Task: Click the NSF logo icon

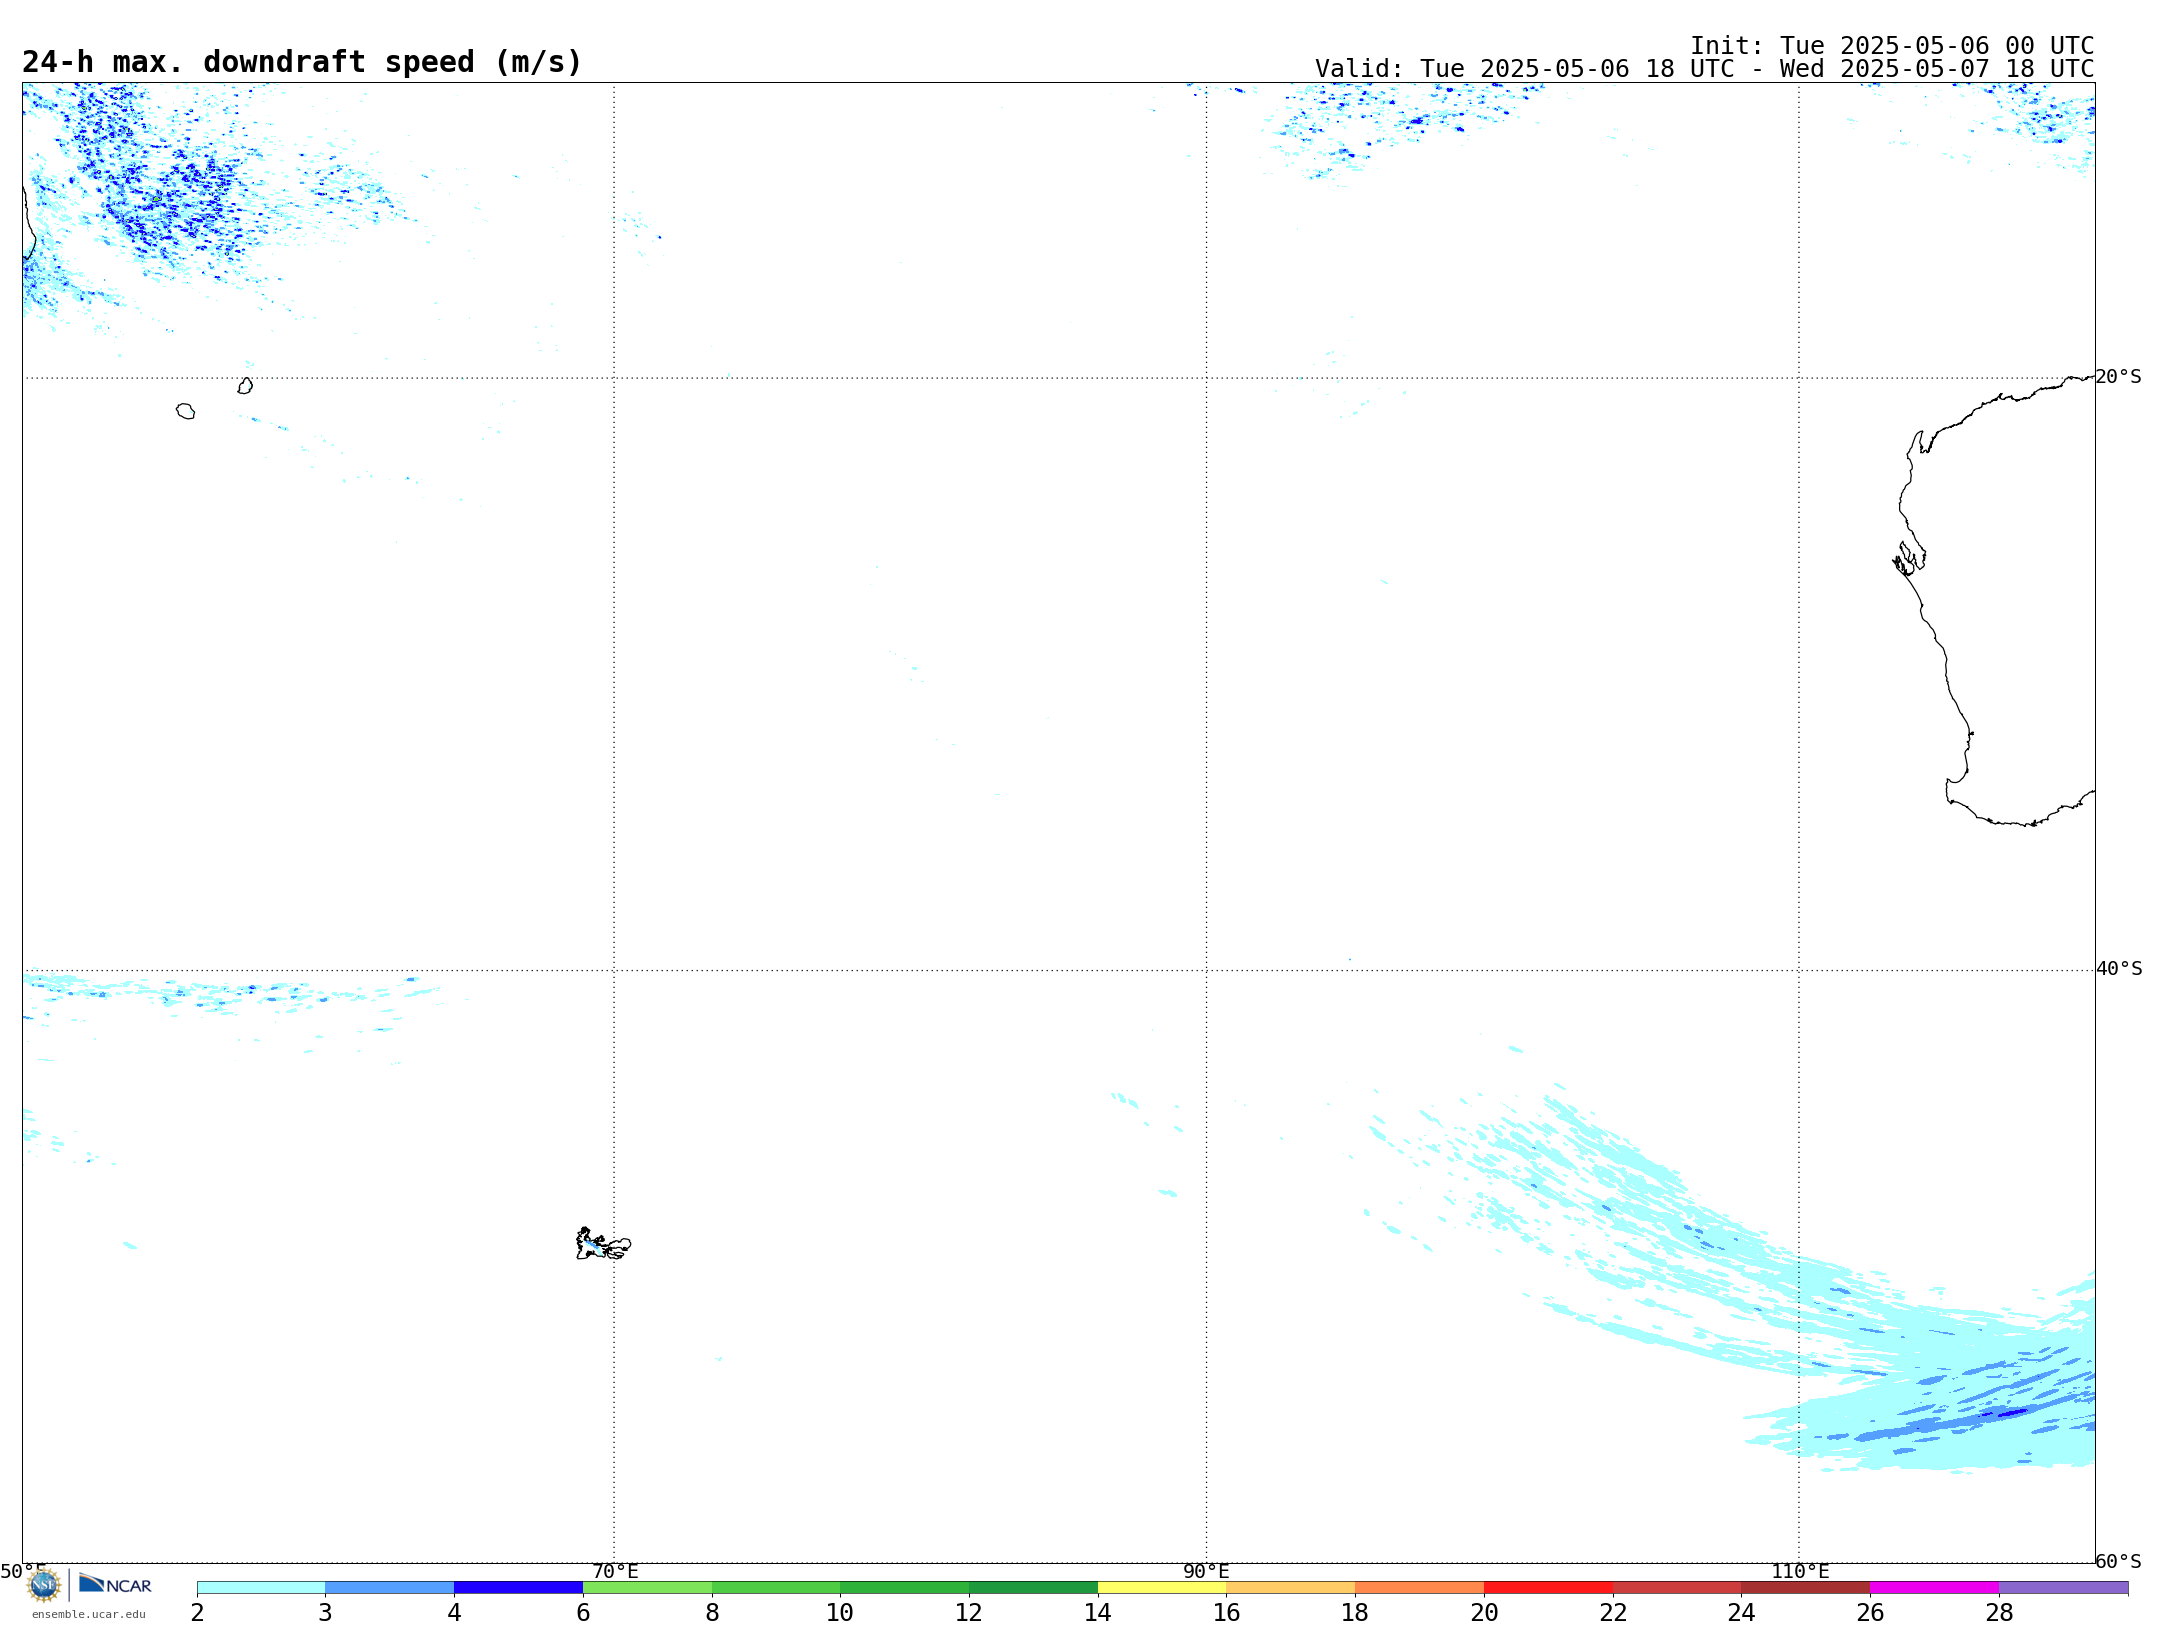Action: [44, 1584]
